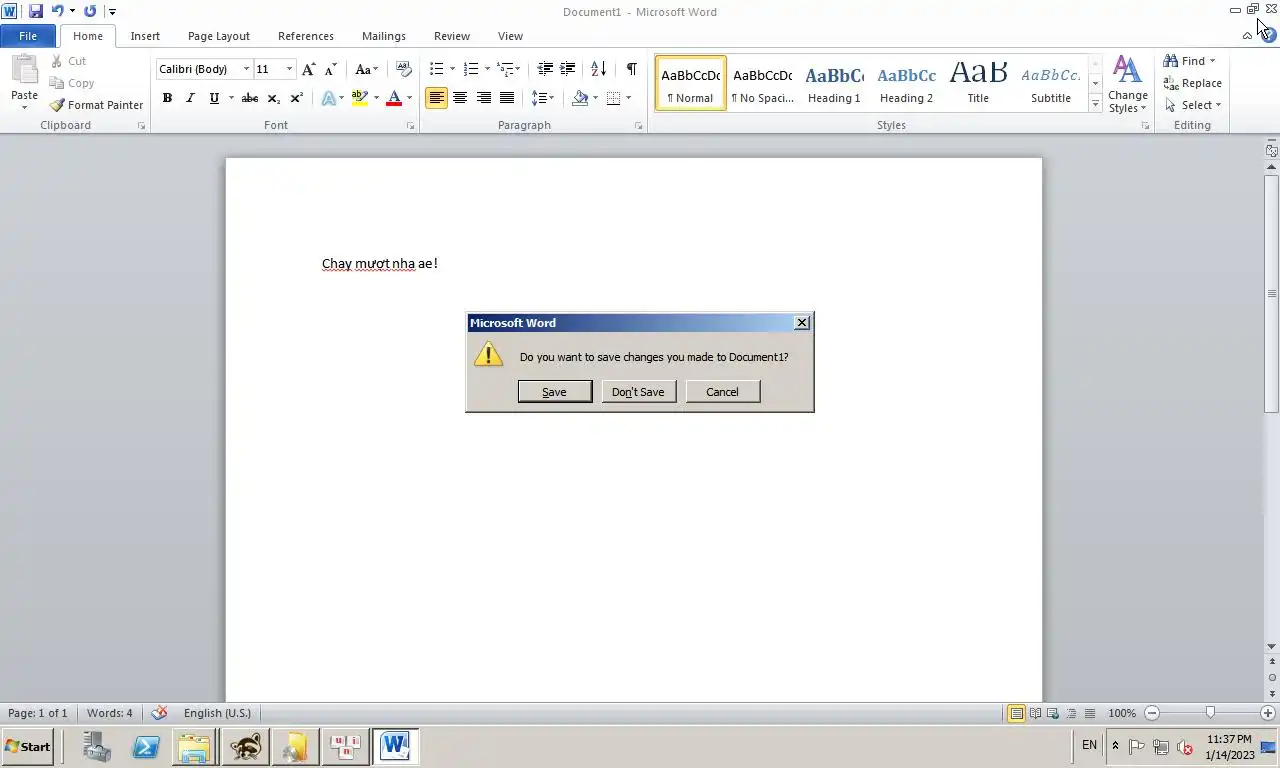
Task: Toggle Show/Hide paragraph marks
Action: pyautogui.click(x=631, y=69)
